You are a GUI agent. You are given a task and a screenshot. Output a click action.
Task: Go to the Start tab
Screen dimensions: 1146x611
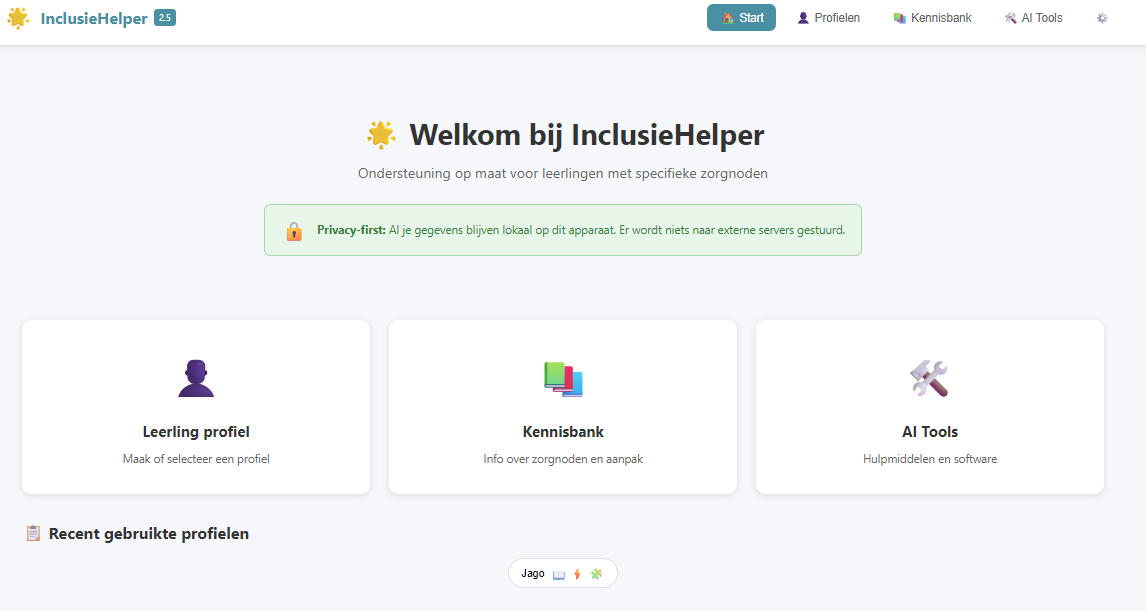click(741, 18)
